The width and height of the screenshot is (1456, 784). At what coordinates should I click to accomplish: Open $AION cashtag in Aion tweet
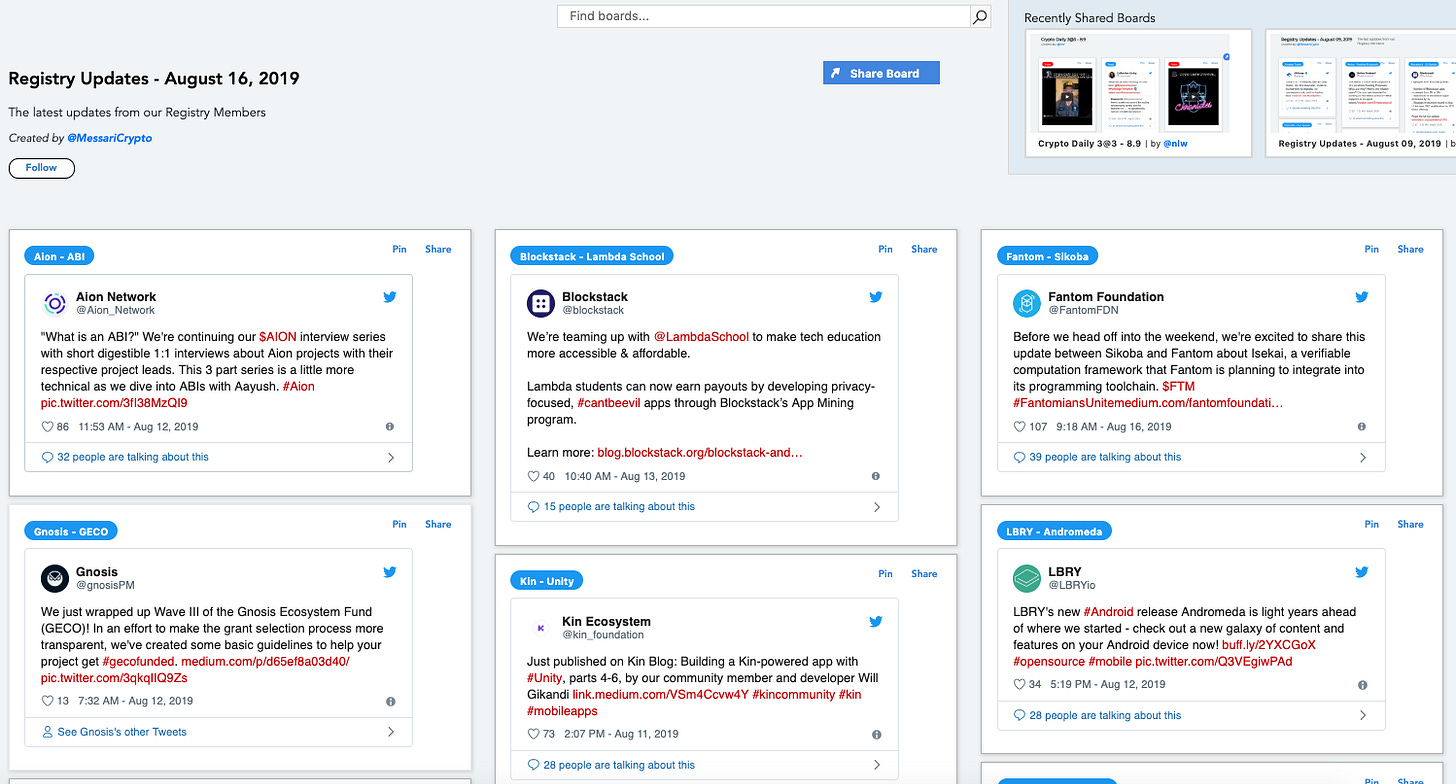tap(278, 337)
